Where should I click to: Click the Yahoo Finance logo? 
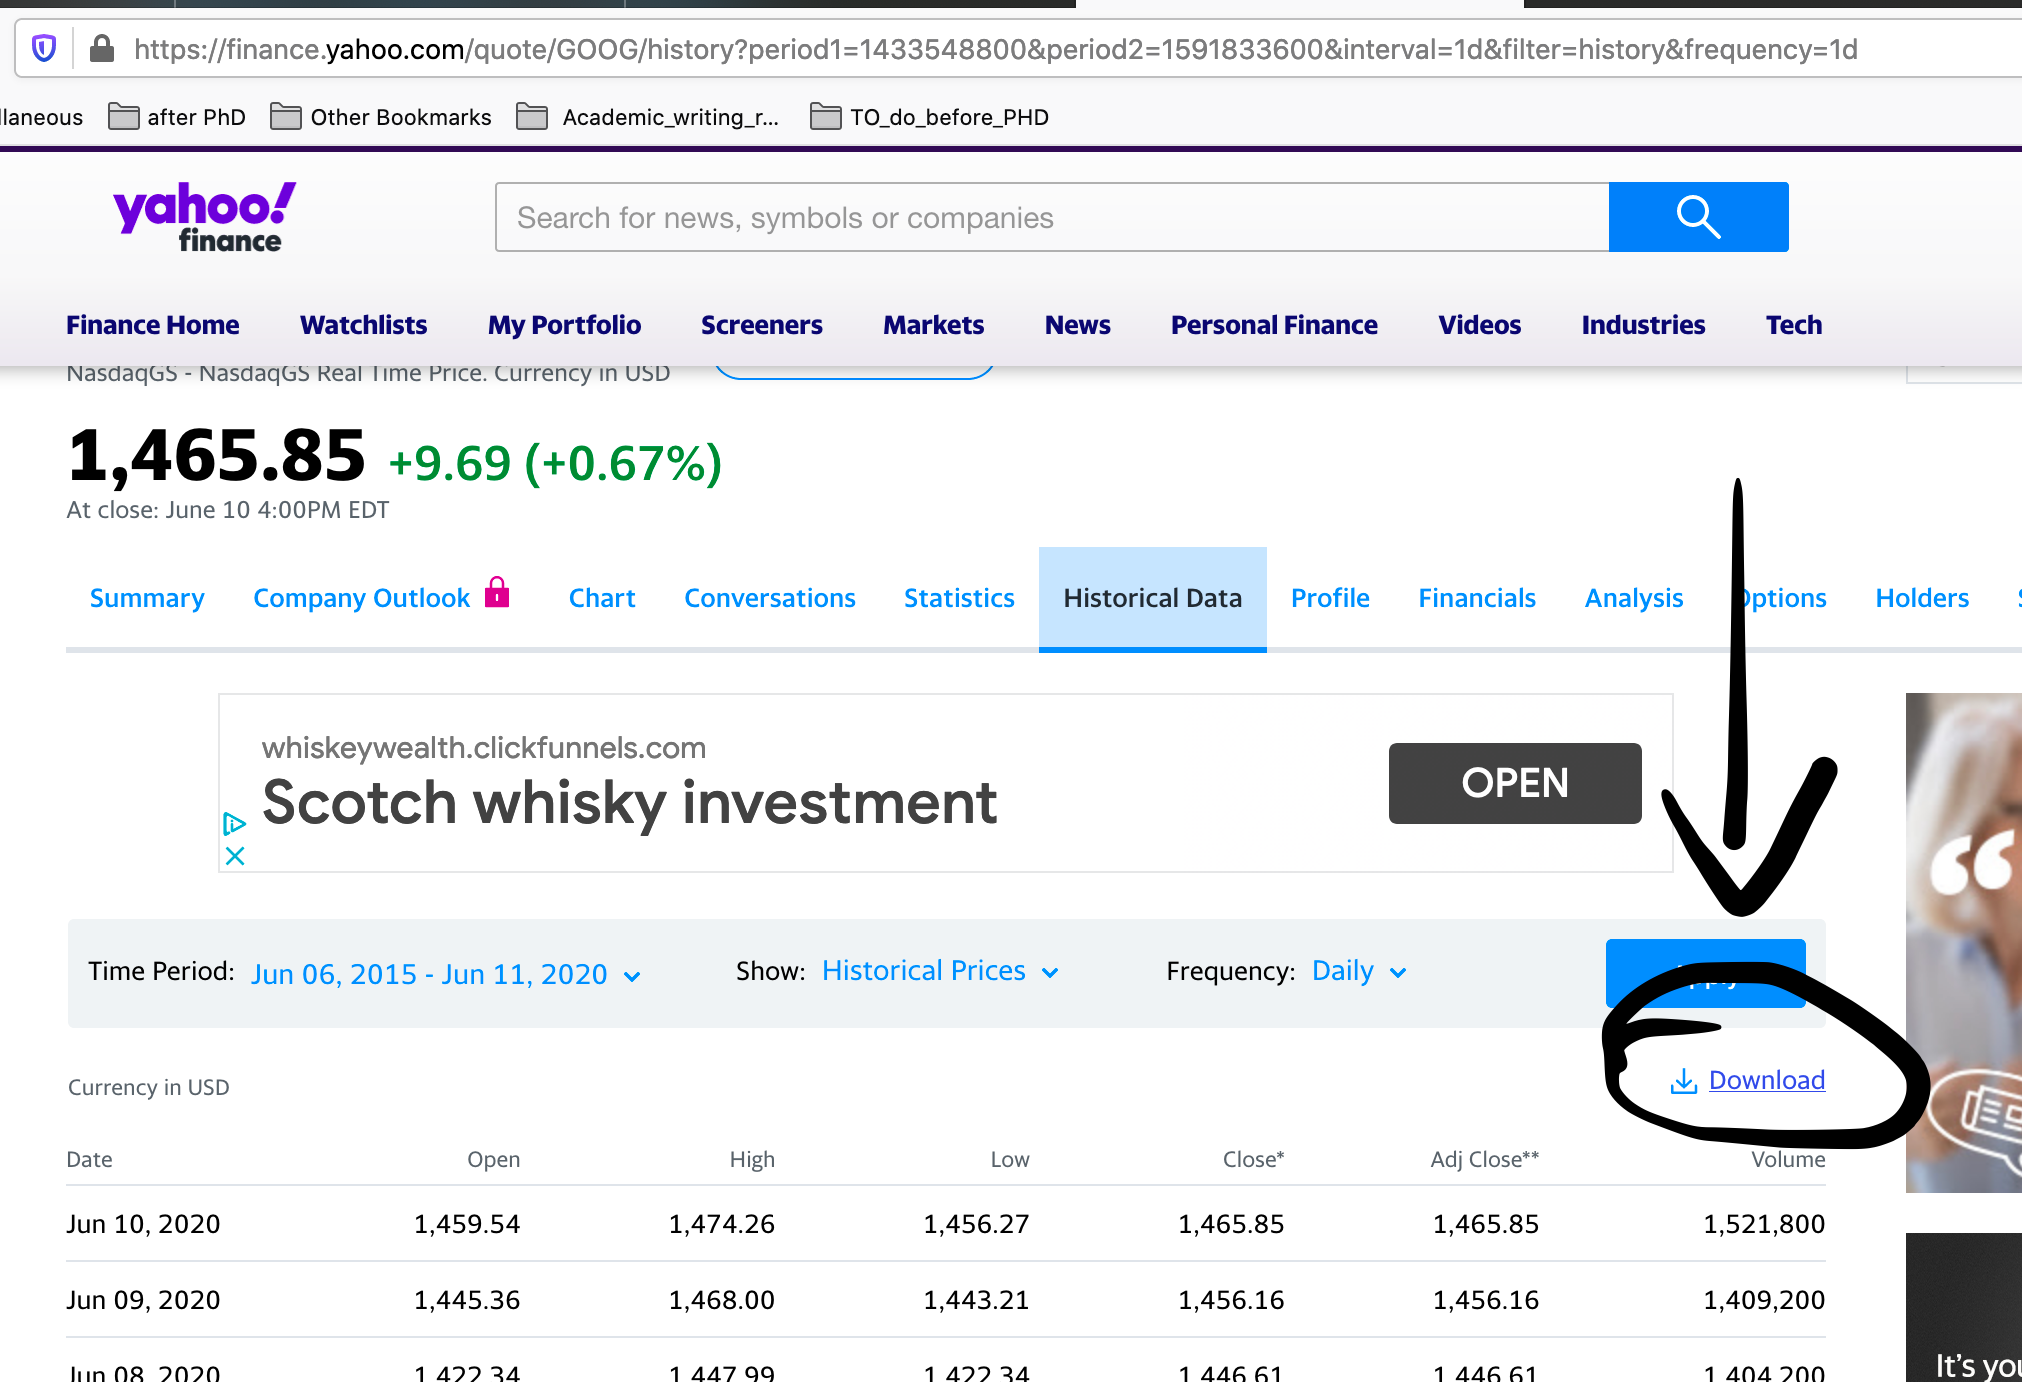point(205,217)
